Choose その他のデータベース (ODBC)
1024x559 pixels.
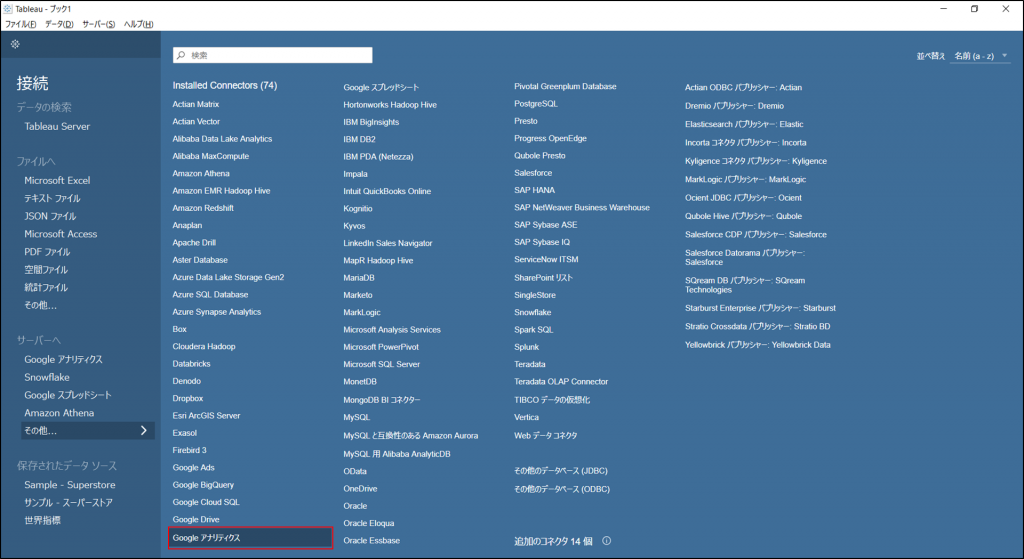[562, 489]
